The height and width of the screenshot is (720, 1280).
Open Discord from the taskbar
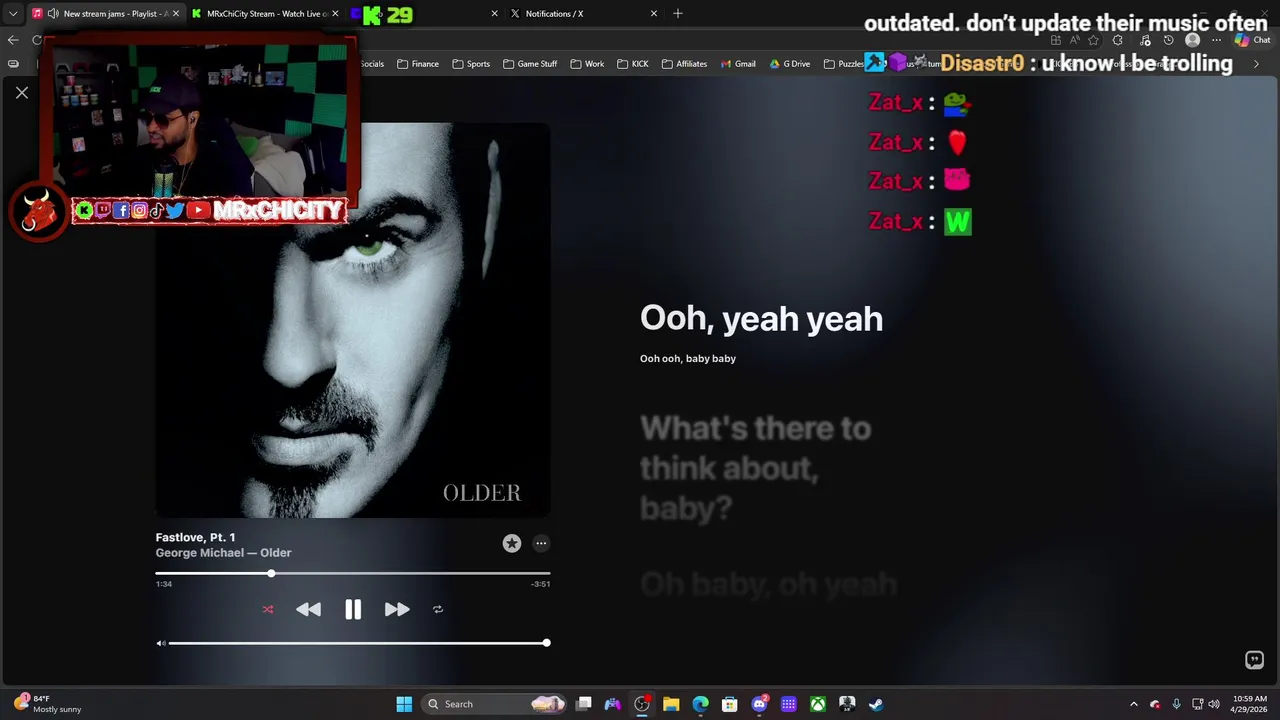(x=759, y=704)
